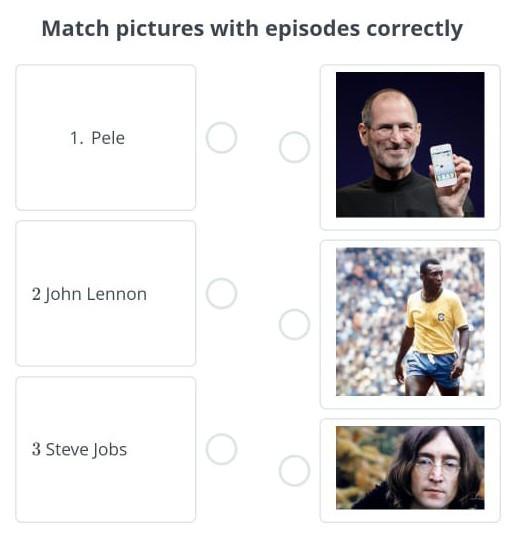Choose the connector circle next to long-haired man photo

pos(294,470)
